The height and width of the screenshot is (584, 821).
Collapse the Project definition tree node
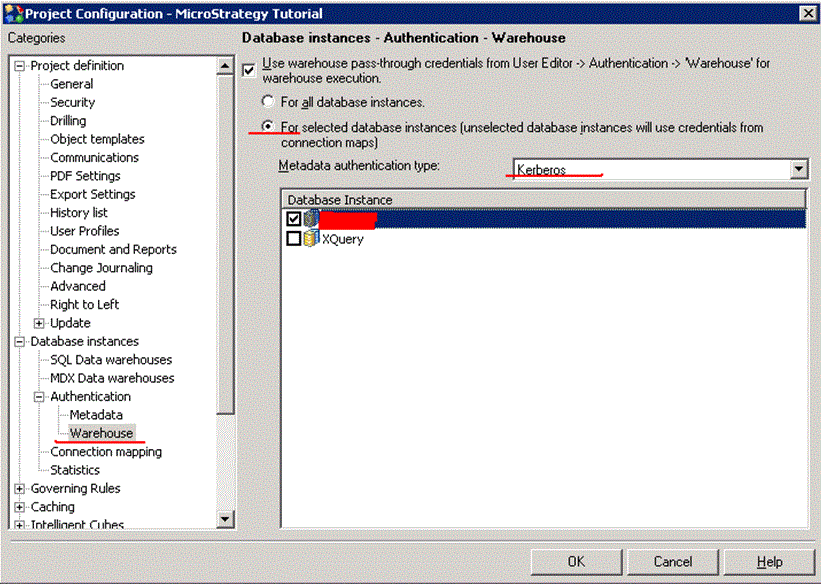tap(19, 66)
